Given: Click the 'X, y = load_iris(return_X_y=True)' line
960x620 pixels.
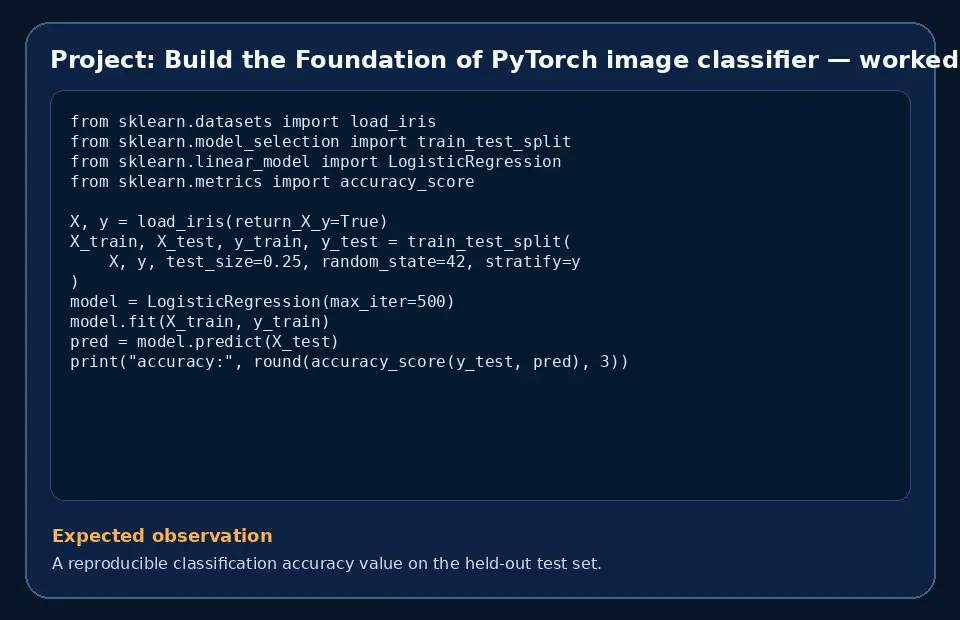Looking at the screenshot, I should pos(228,222).
